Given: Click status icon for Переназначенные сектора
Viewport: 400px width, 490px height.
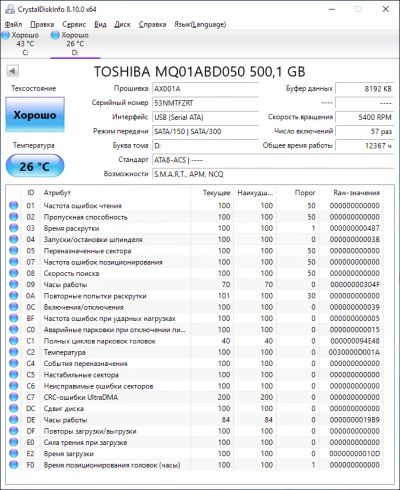Looking at the screenshot, I should tap(14, 251).
